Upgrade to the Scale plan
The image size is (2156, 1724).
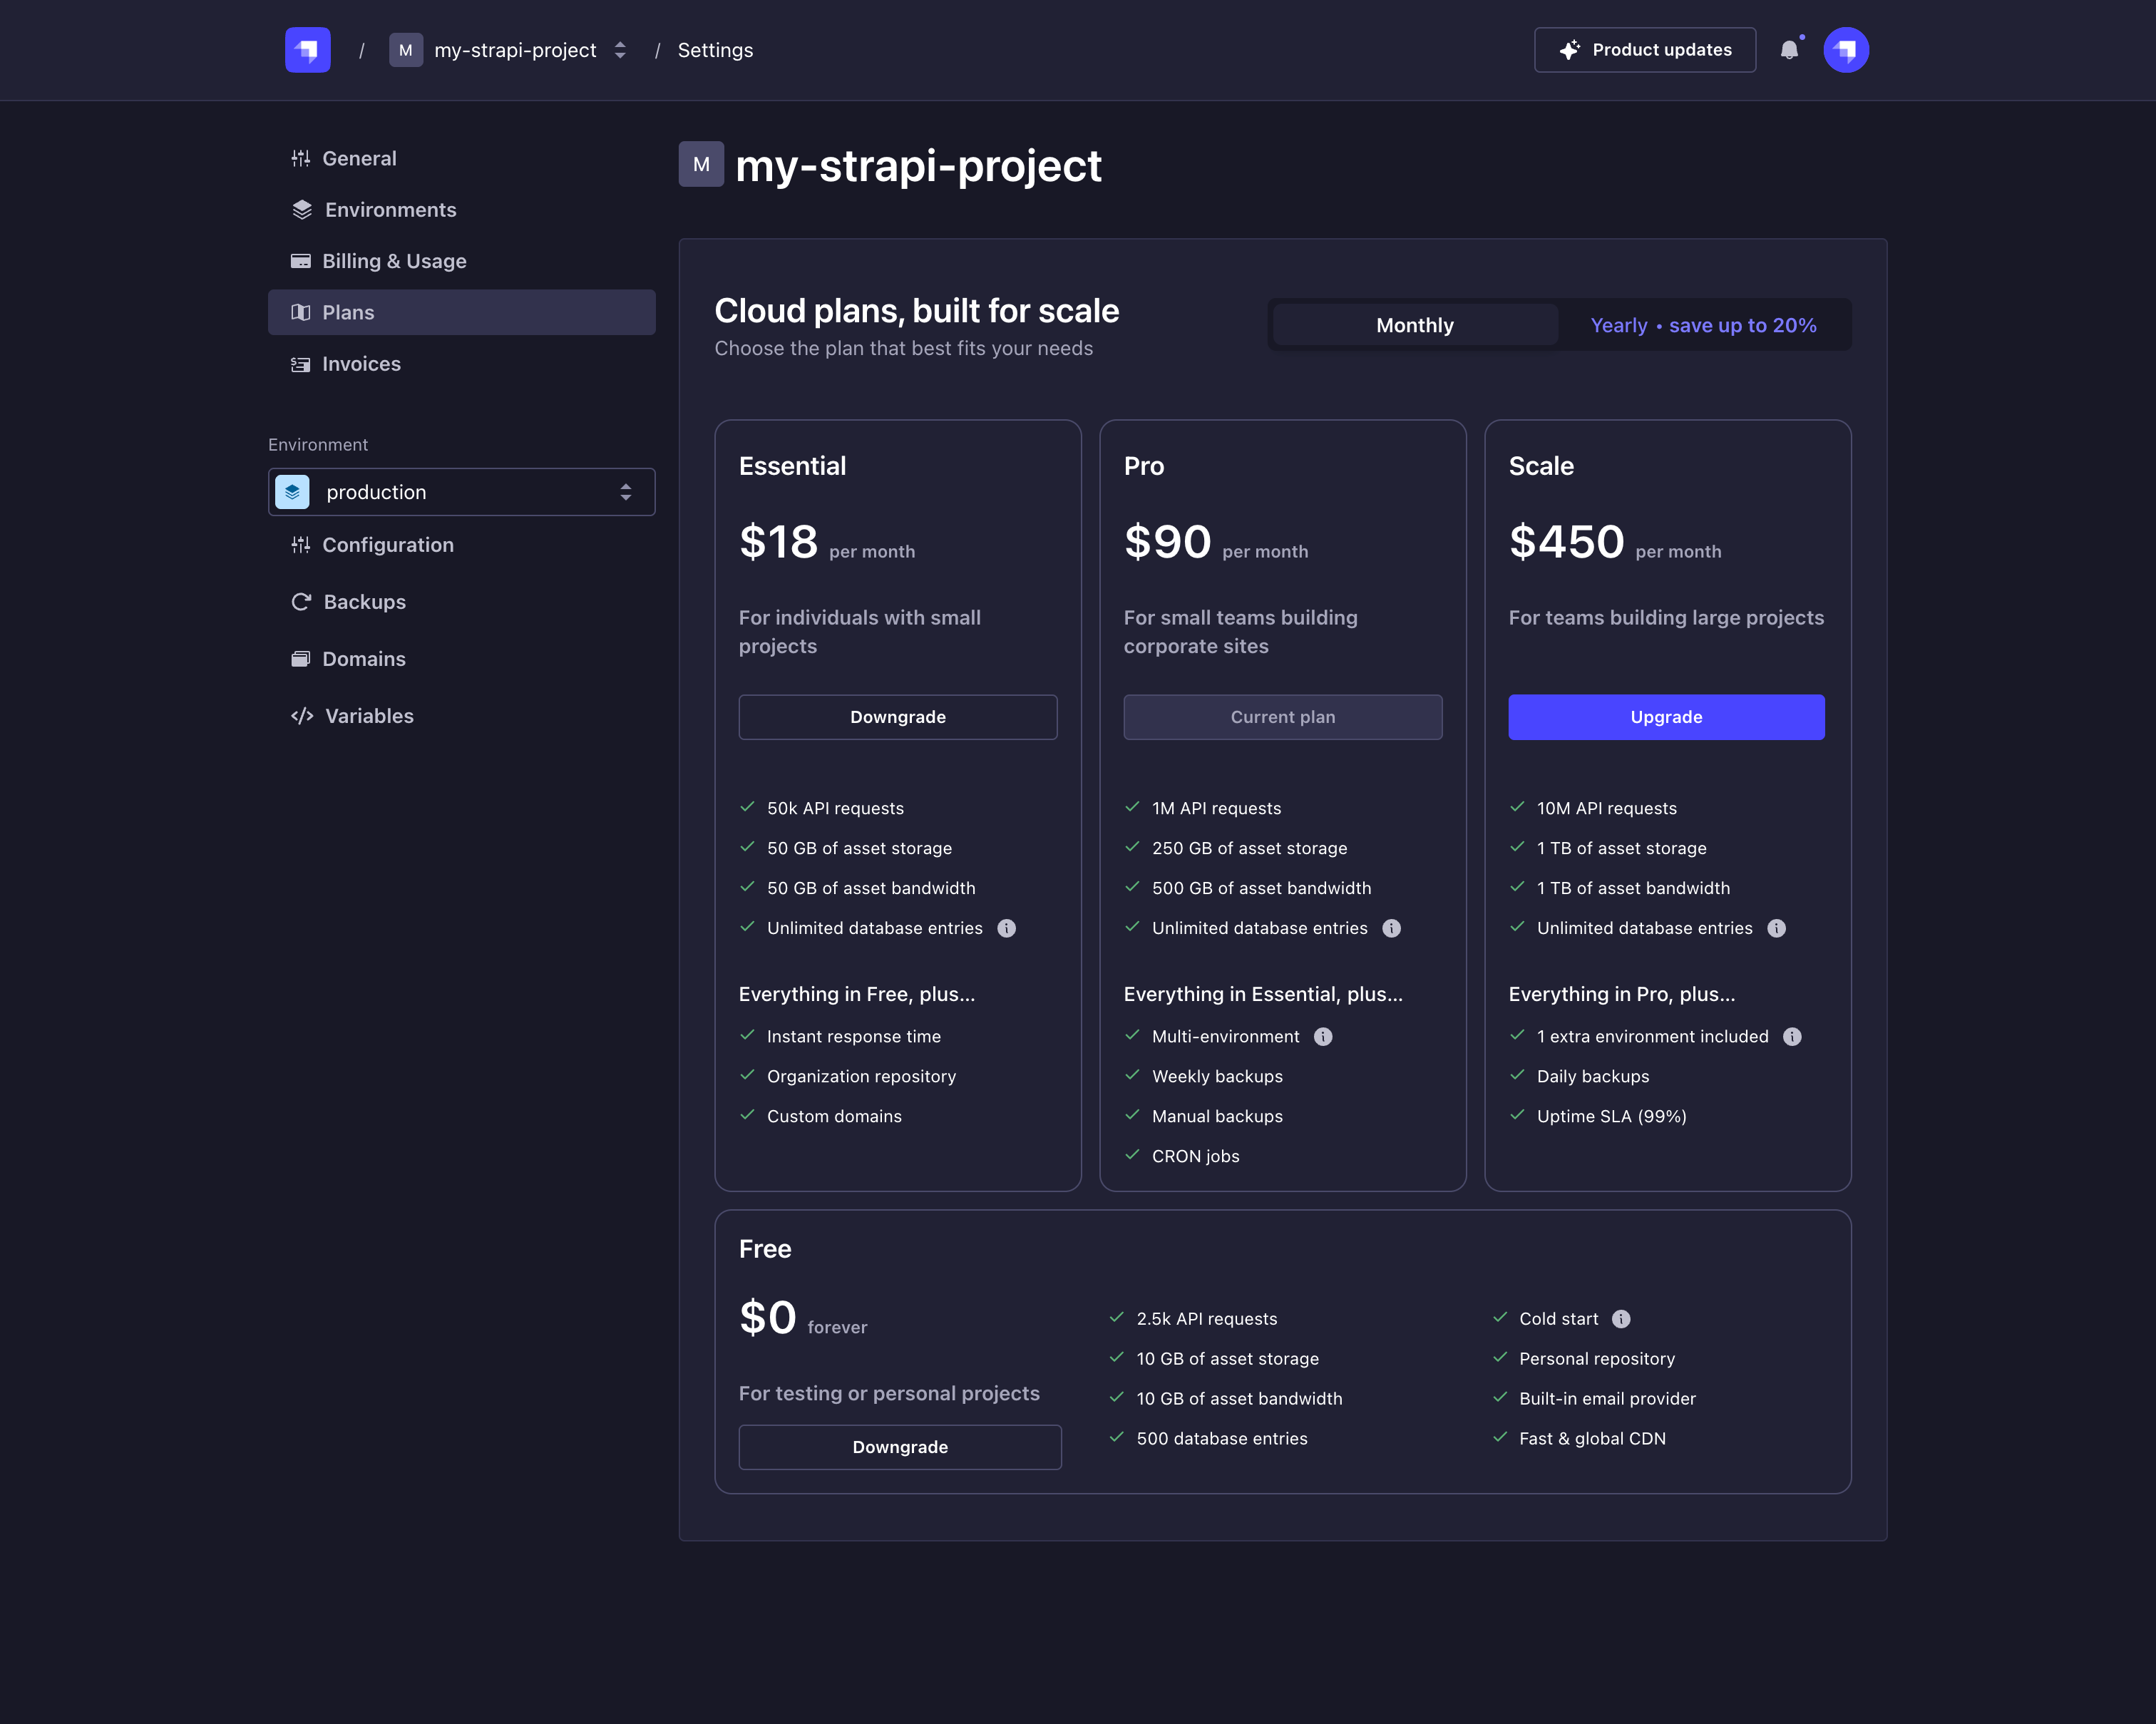pyautogui.click(x=1666, y=717)
